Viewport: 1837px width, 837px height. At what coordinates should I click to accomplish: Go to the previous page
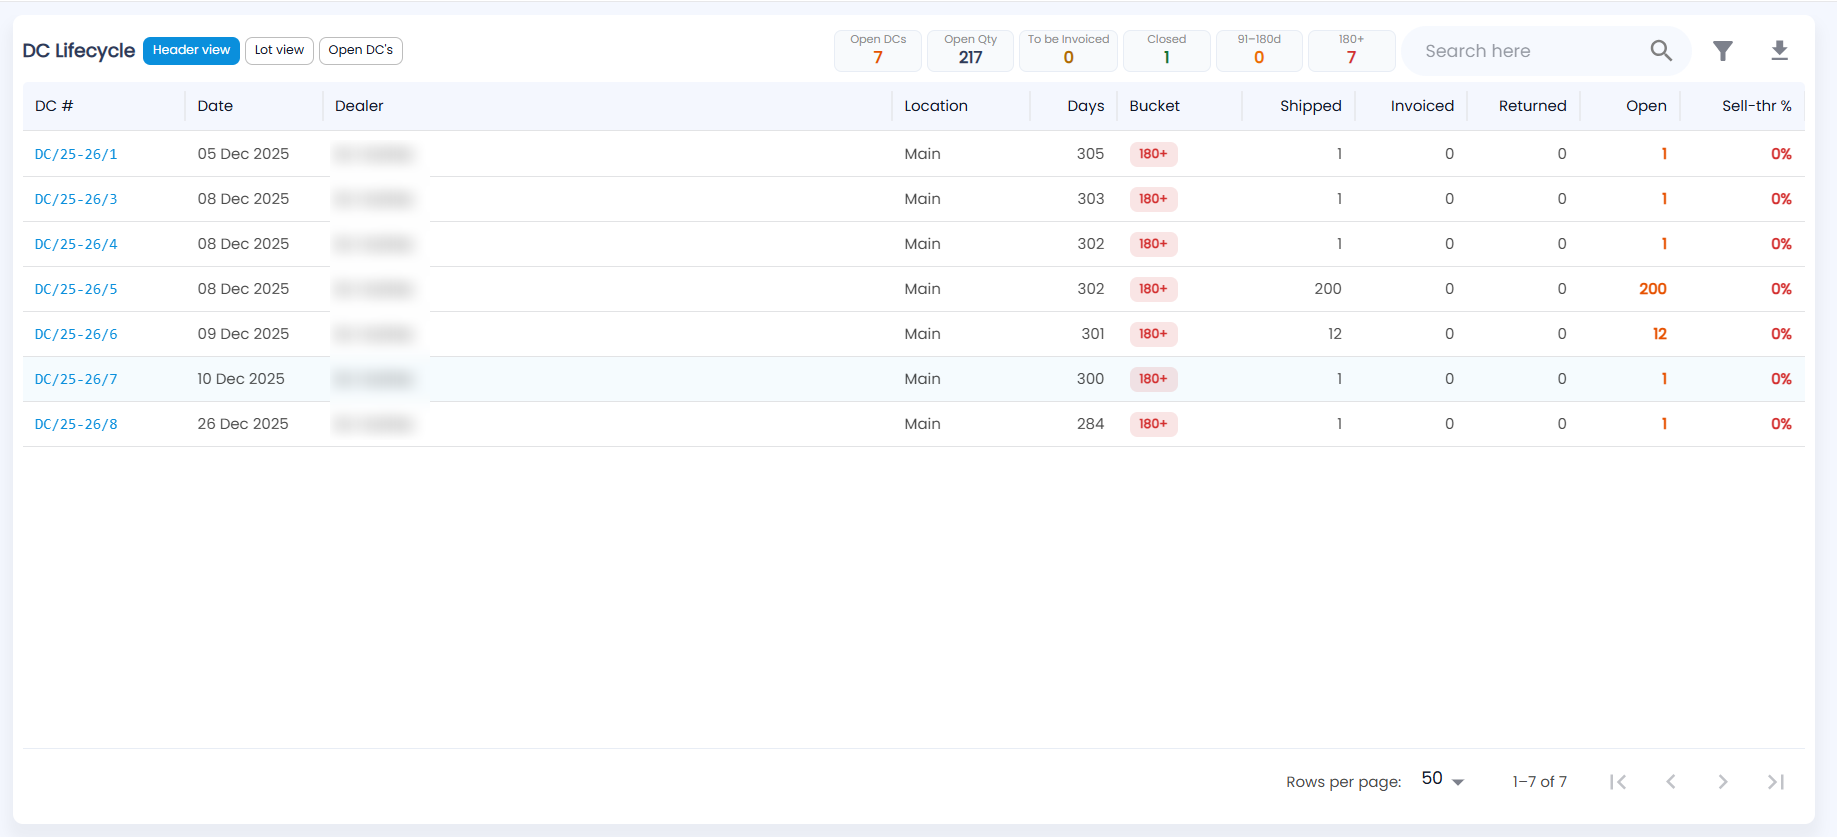point(1671,782)
